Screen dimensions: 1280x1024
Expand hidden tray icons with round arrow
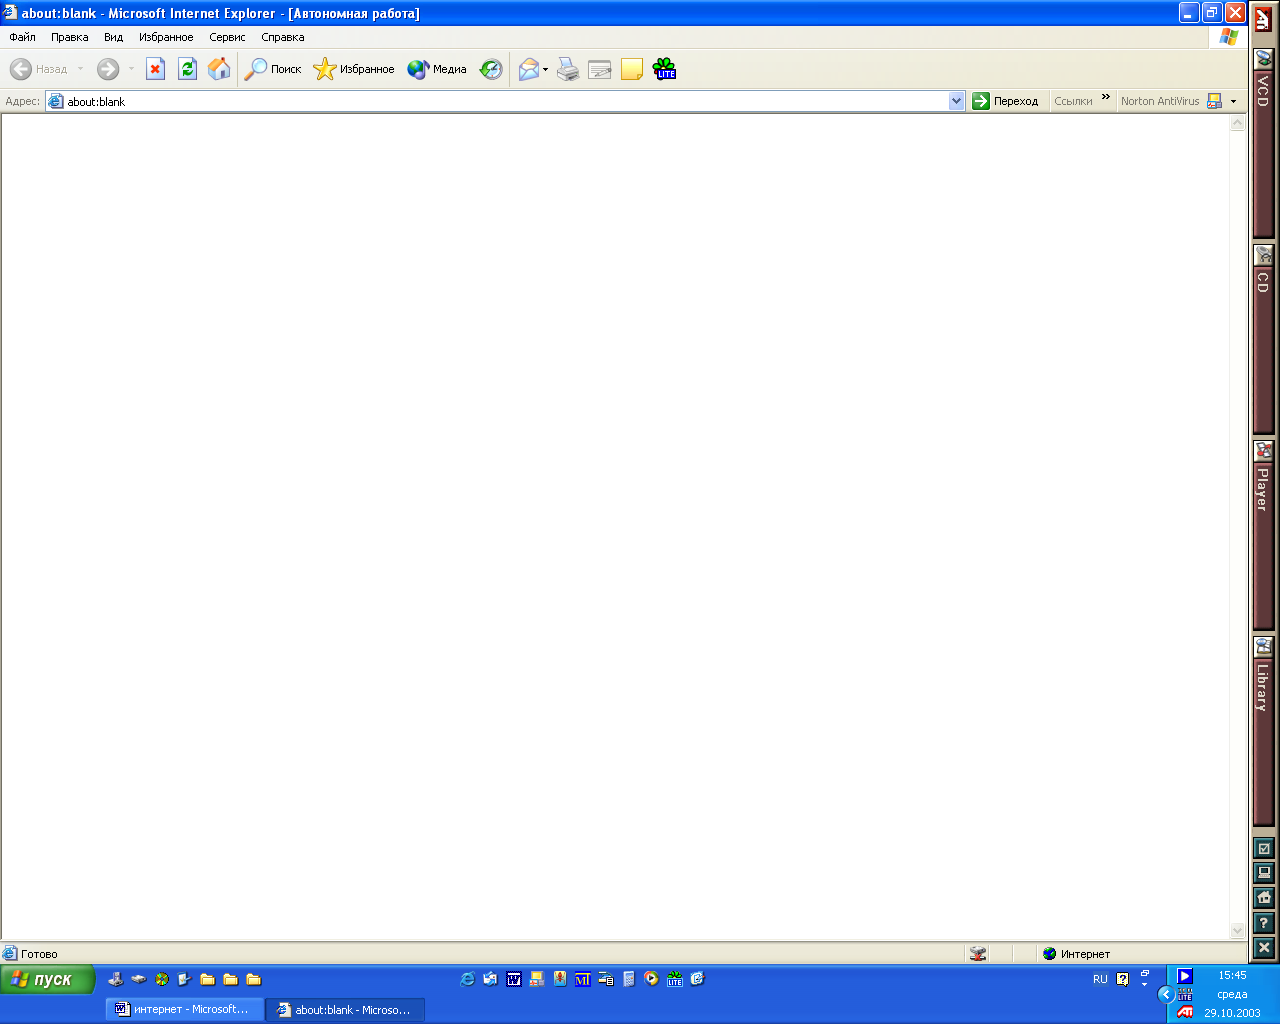[1166, 994]
